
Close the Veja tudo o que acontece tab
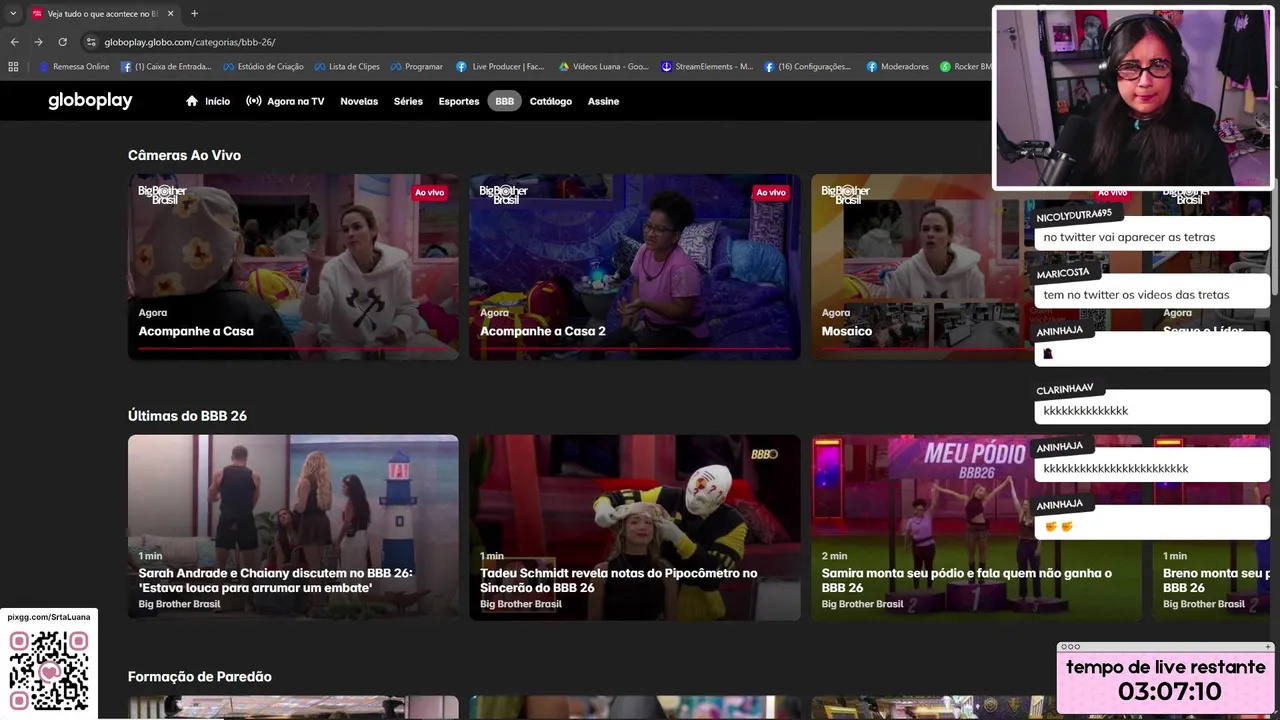[170, 13]
